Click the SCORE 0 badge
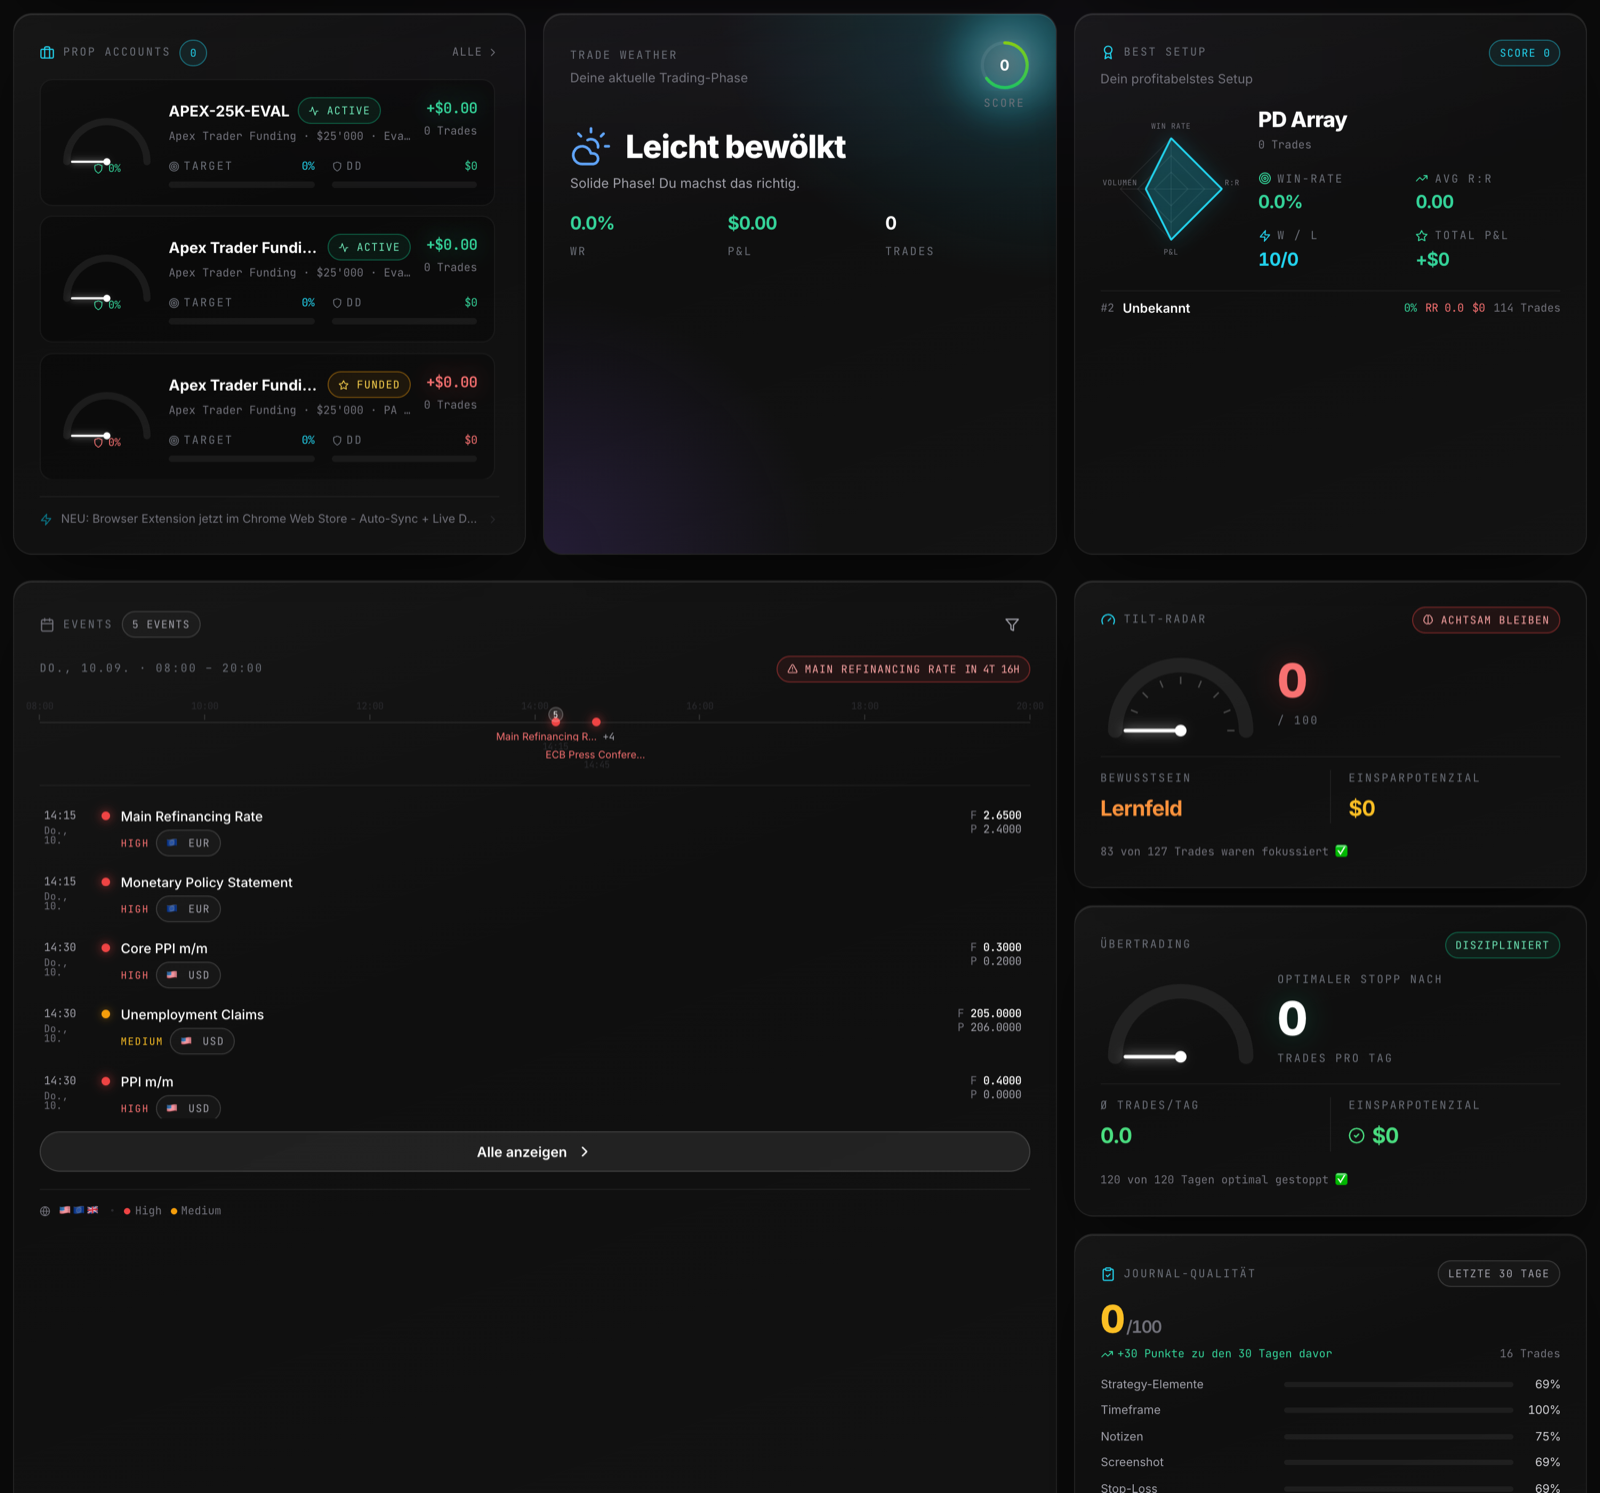This screenshot has height=1493, width=1600. click(1524, 53)
